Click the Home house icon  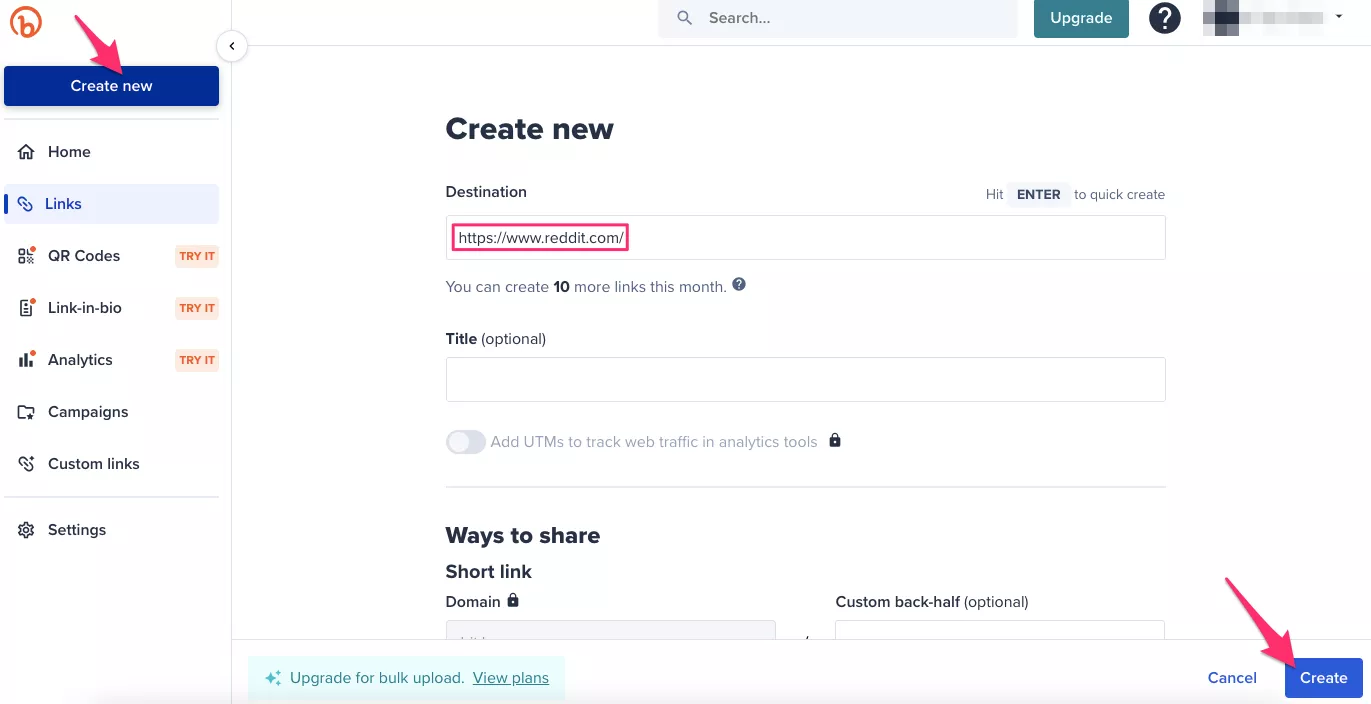[x=27, y=152]
